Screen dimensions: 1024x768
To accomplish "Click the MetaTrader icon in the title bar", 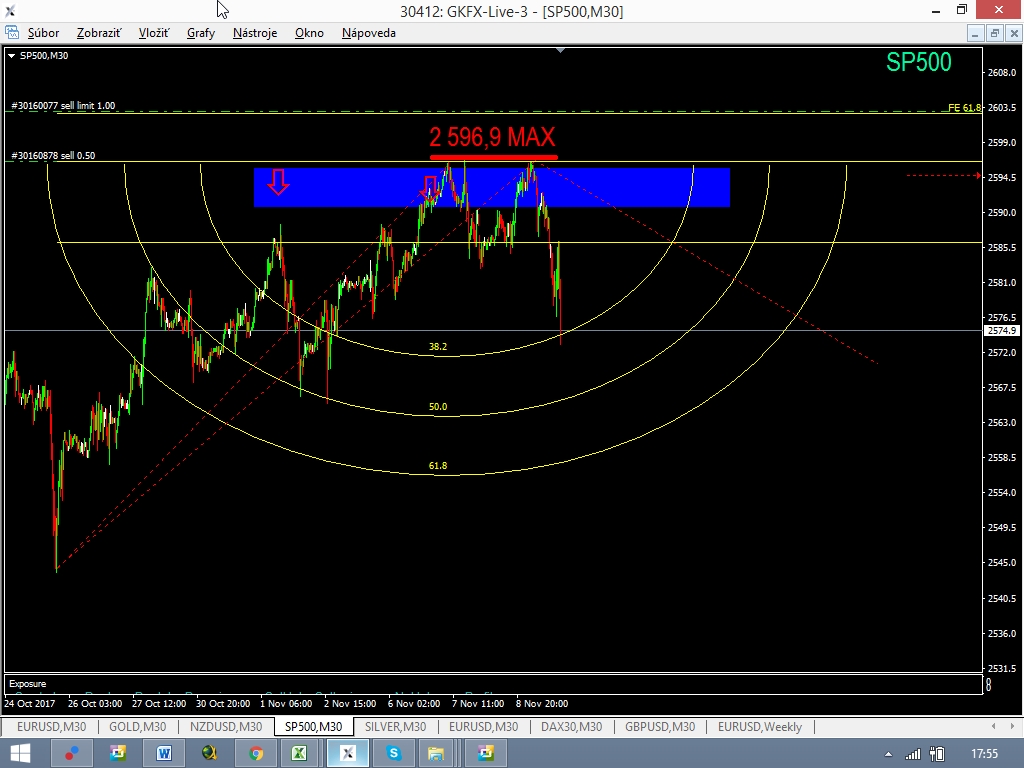I will pos(10,10).
